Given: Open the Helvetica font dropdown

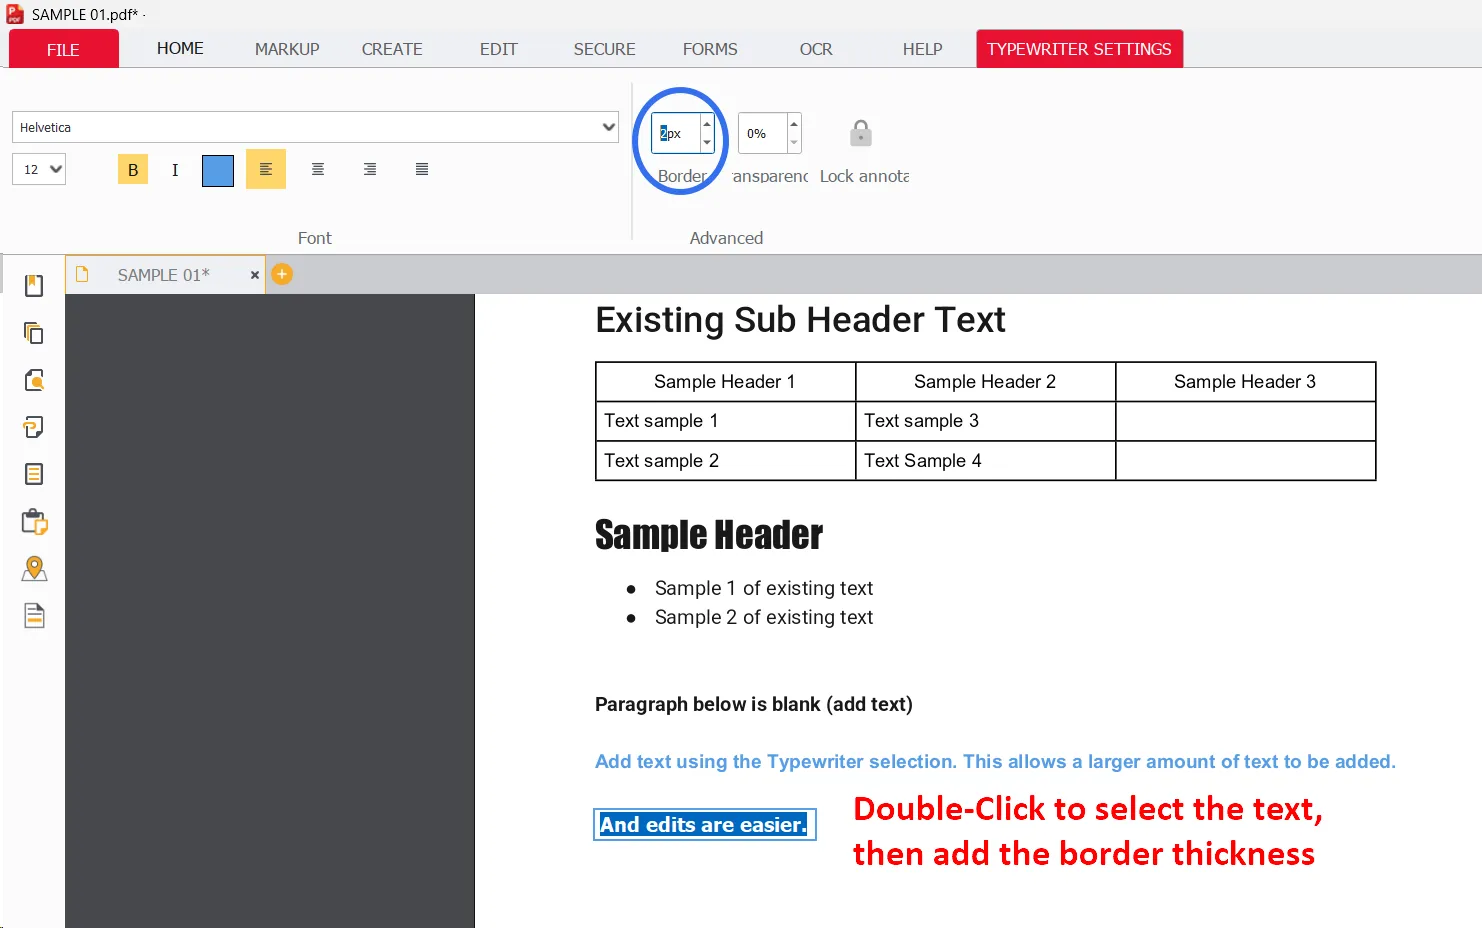Looking at the screenshot, I should [x=315, y=127].
